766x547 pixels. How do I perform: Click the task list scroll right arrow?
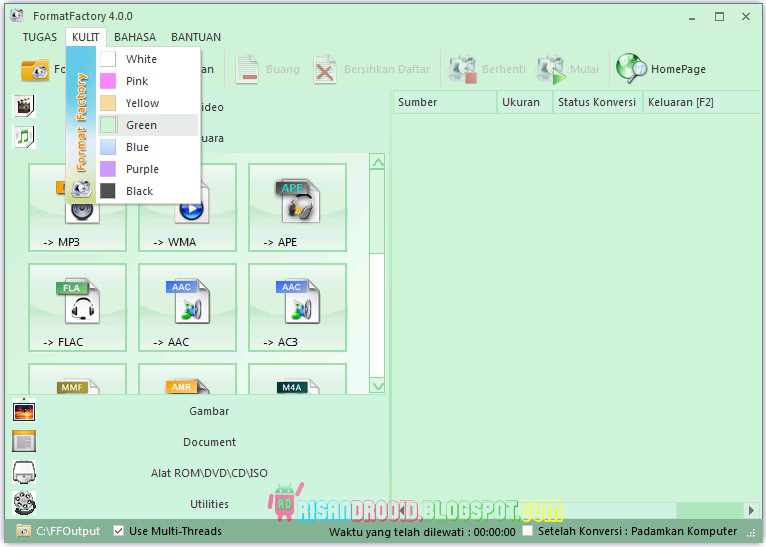[751, 511]
